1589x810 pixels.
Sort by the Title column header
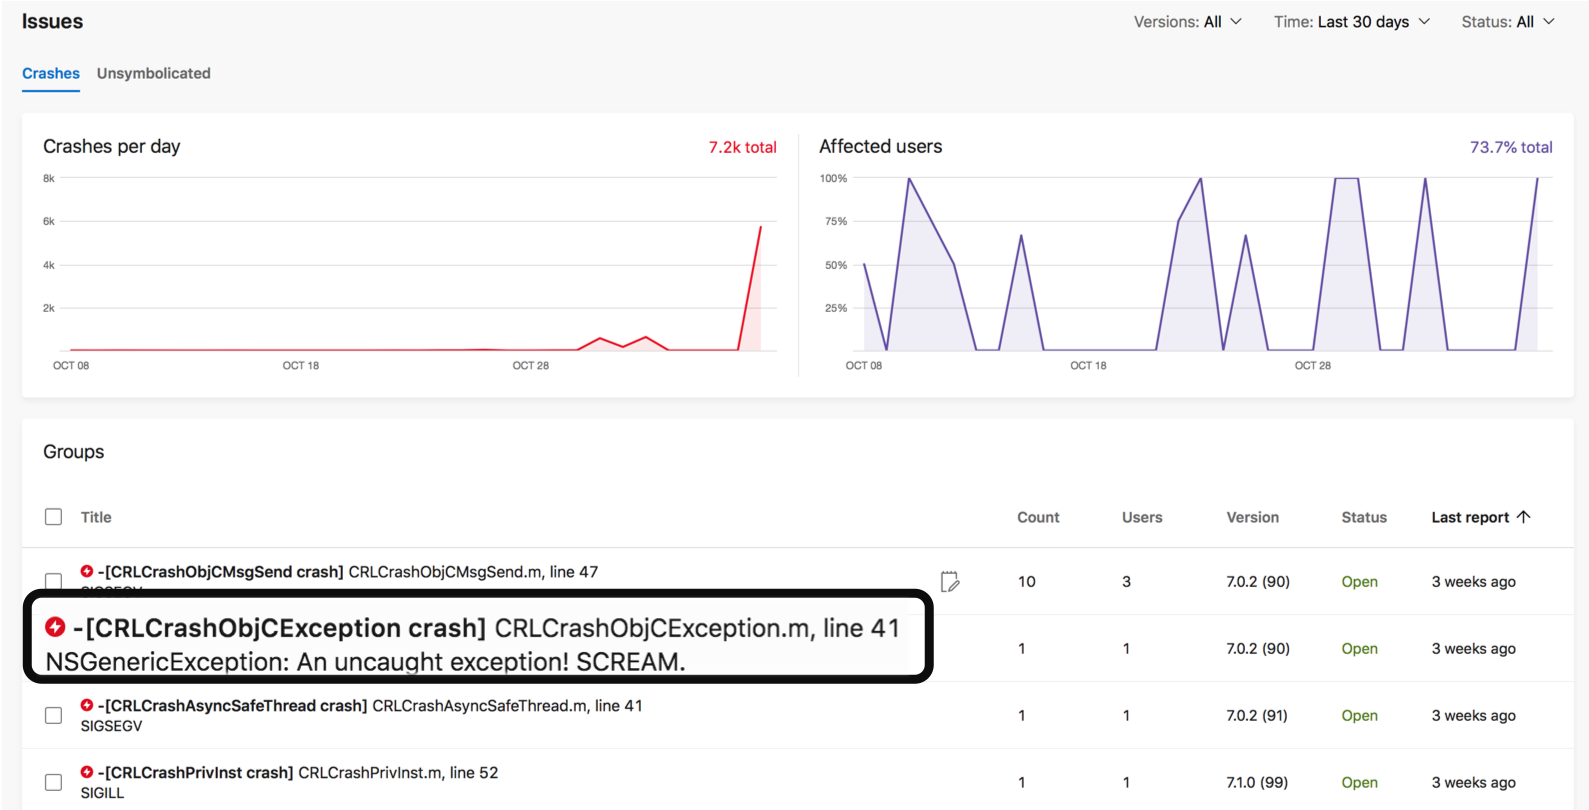[x=96, y=517]
